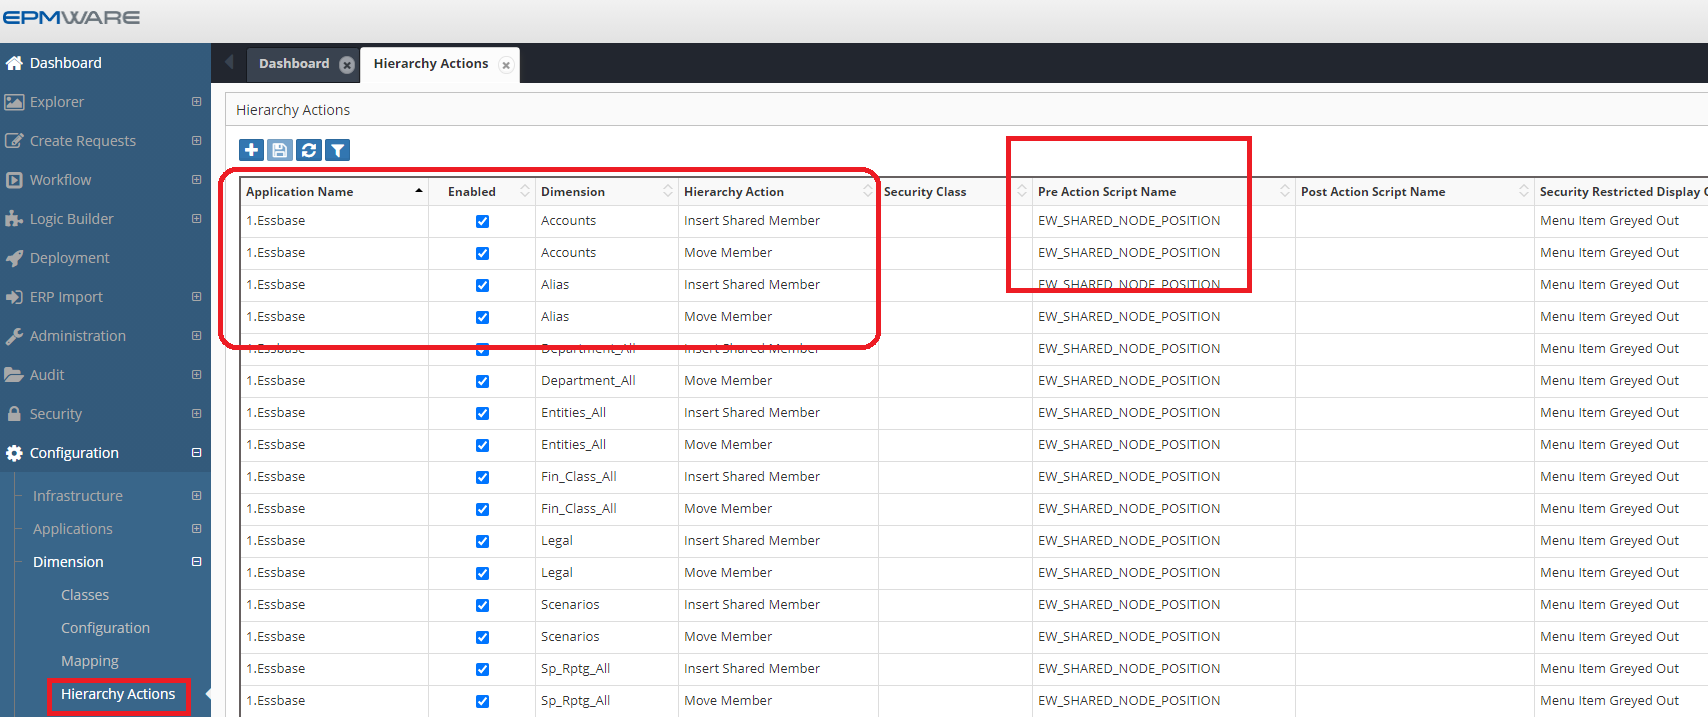
Task: Expand the Explorer menu section
Action: click(x=196, y=102)
